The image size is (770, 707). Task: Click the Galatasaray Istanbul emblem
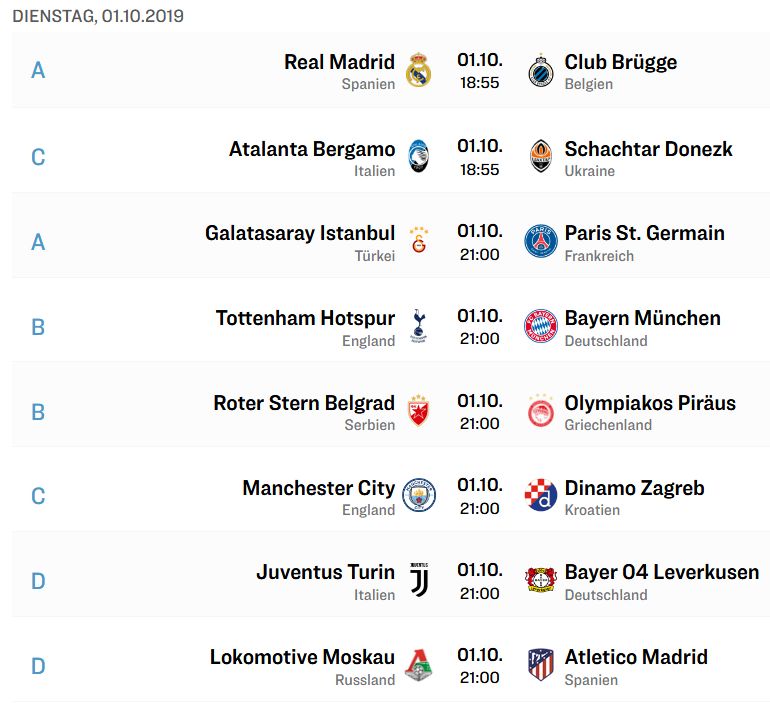pos(419,239)
